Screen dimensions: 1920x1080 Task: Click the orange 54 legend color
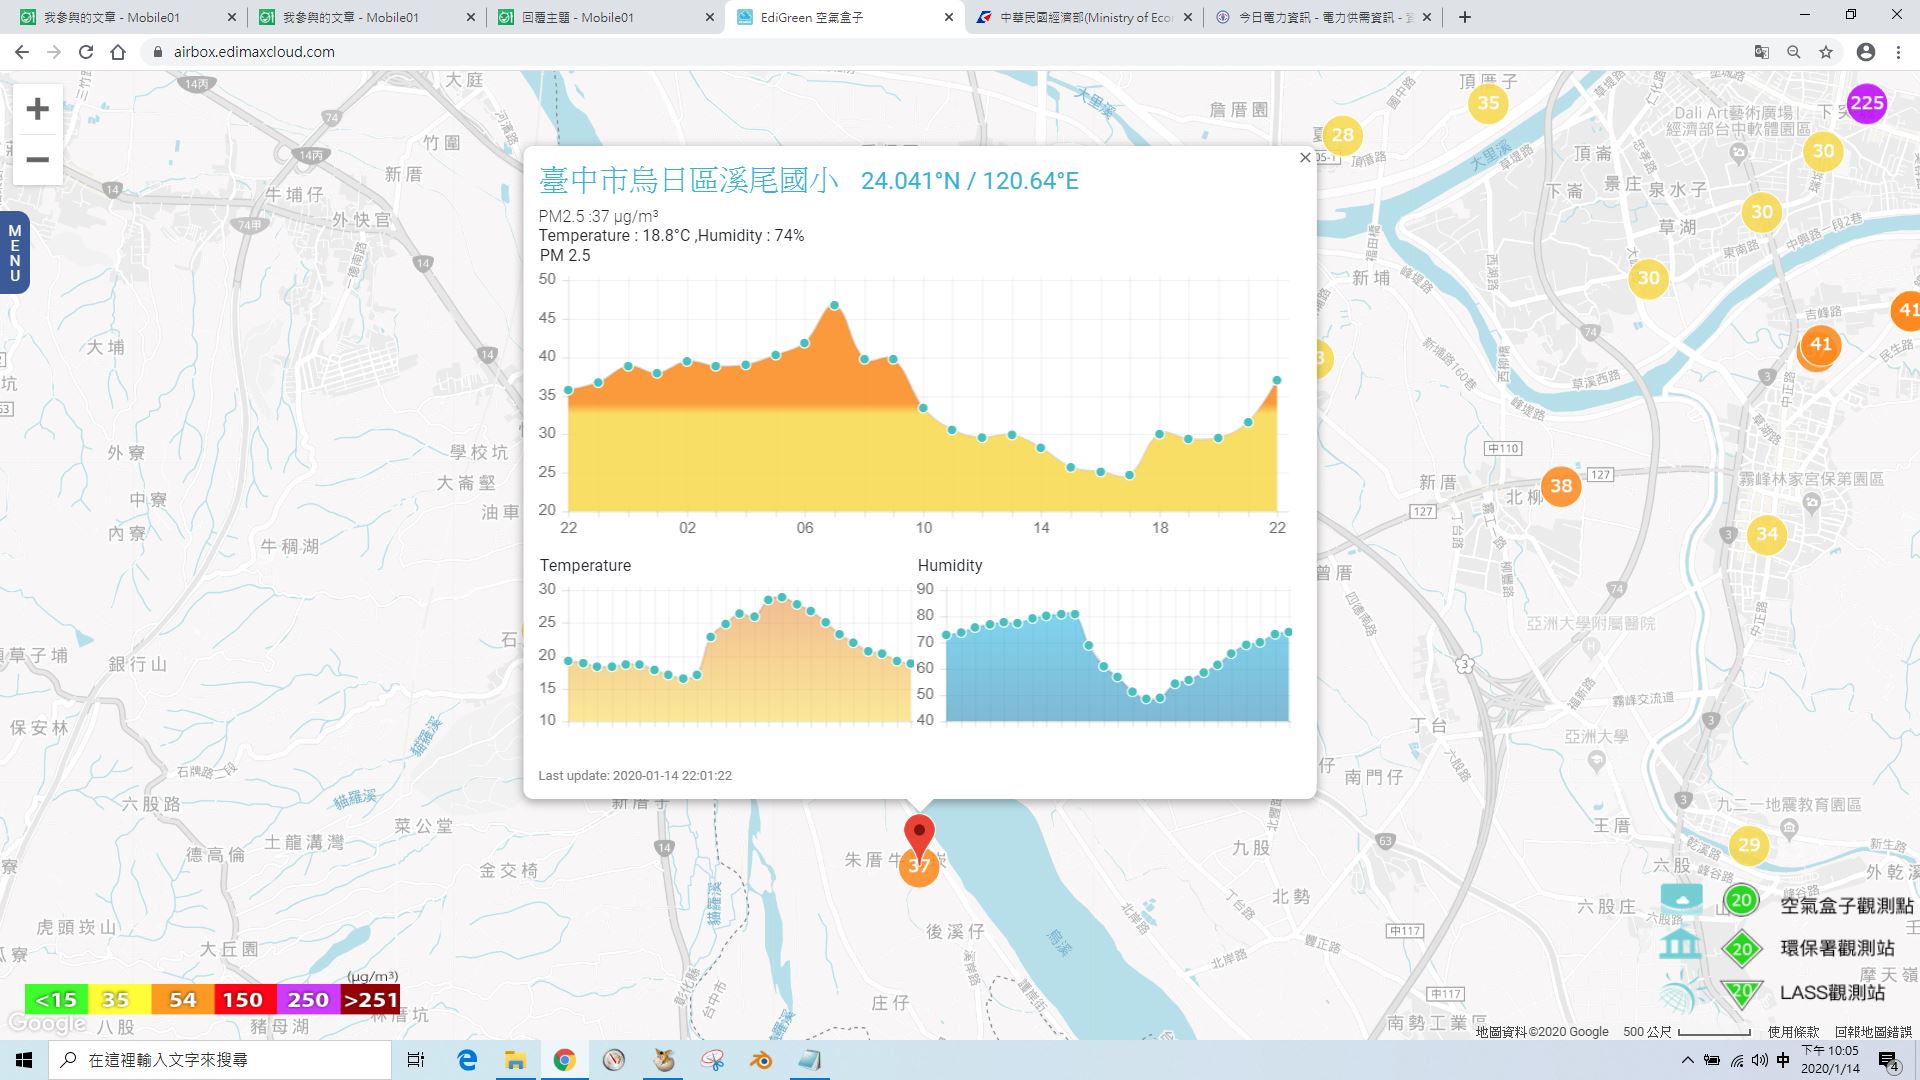182,1000
